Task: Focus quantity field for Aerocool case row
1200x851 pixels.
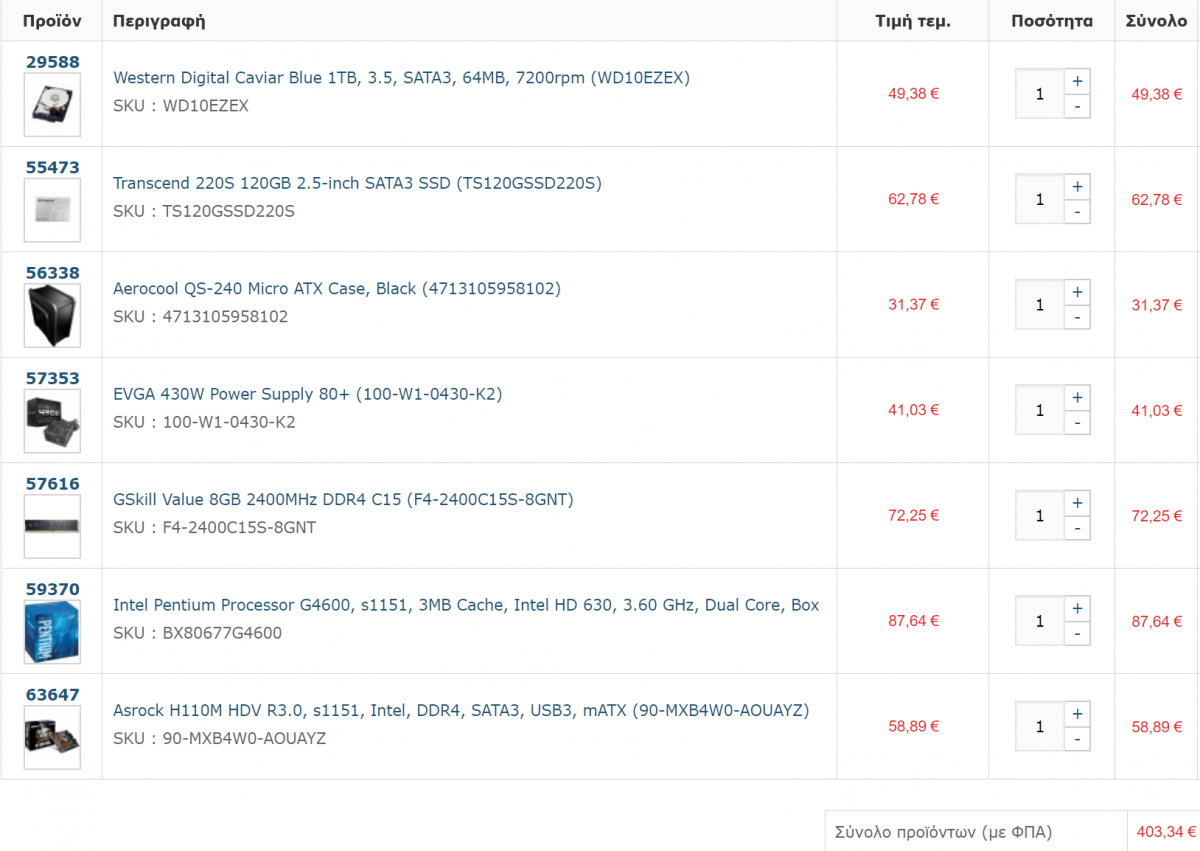Action: (1040, 305)
